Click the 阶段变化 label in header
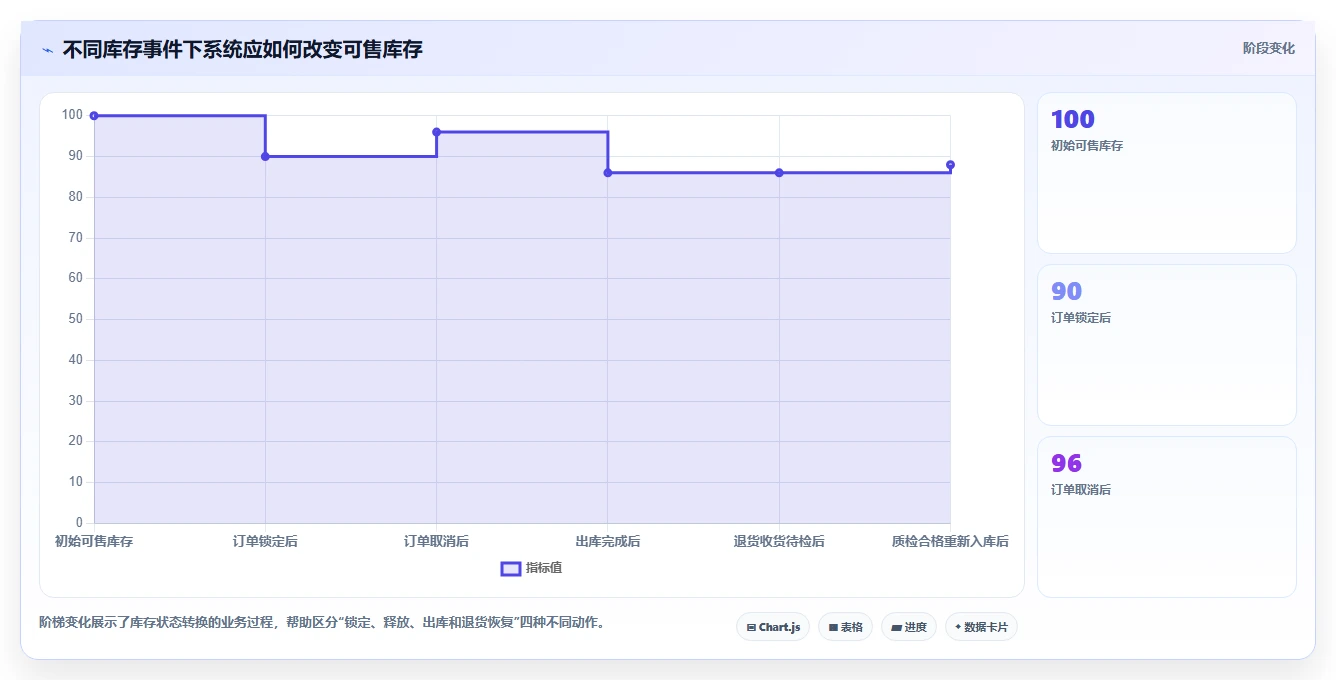The width and height of the screenshot is (1336, 680). tap(1269, 48)
